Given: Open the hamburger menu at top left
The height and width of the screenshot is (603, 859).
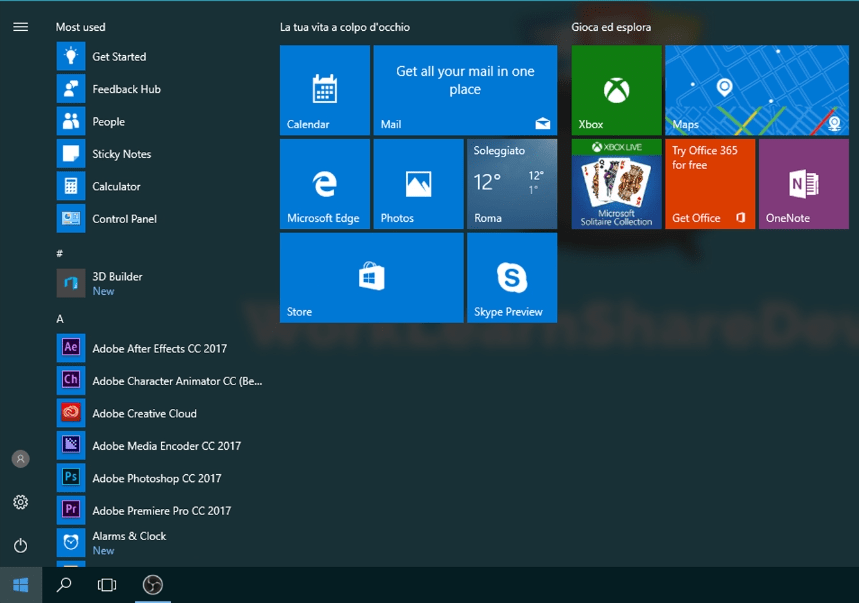Looking at the screenshot, I should click(20, 27).
